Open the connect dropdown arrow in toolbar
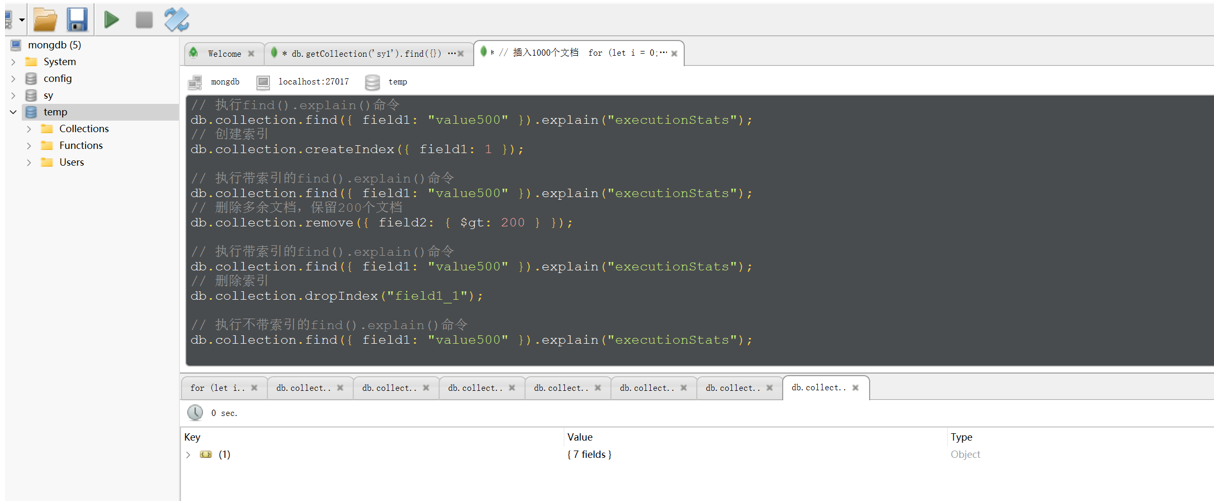 coord(22,20)
